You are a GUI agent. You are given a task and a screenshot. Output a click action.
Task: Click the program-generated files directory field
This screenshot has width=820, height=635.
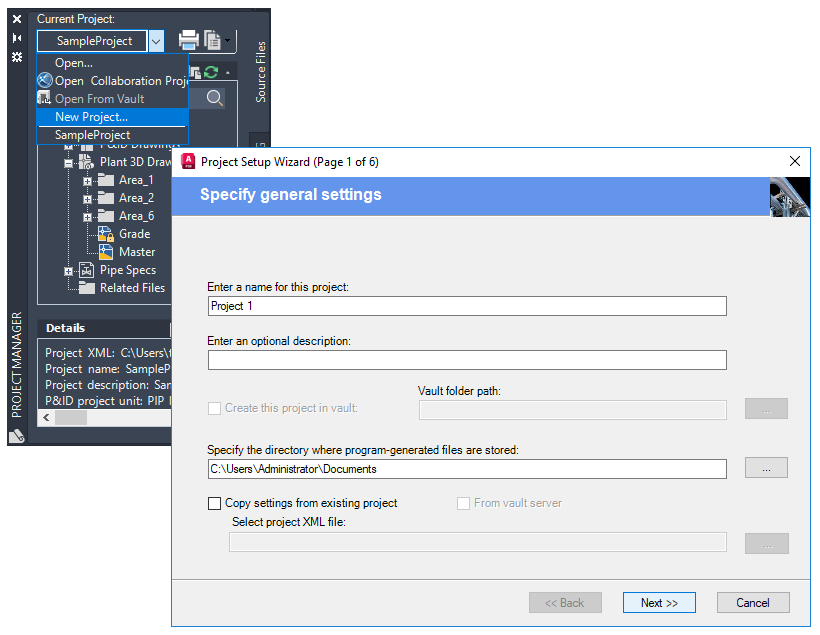click(467, 469)
